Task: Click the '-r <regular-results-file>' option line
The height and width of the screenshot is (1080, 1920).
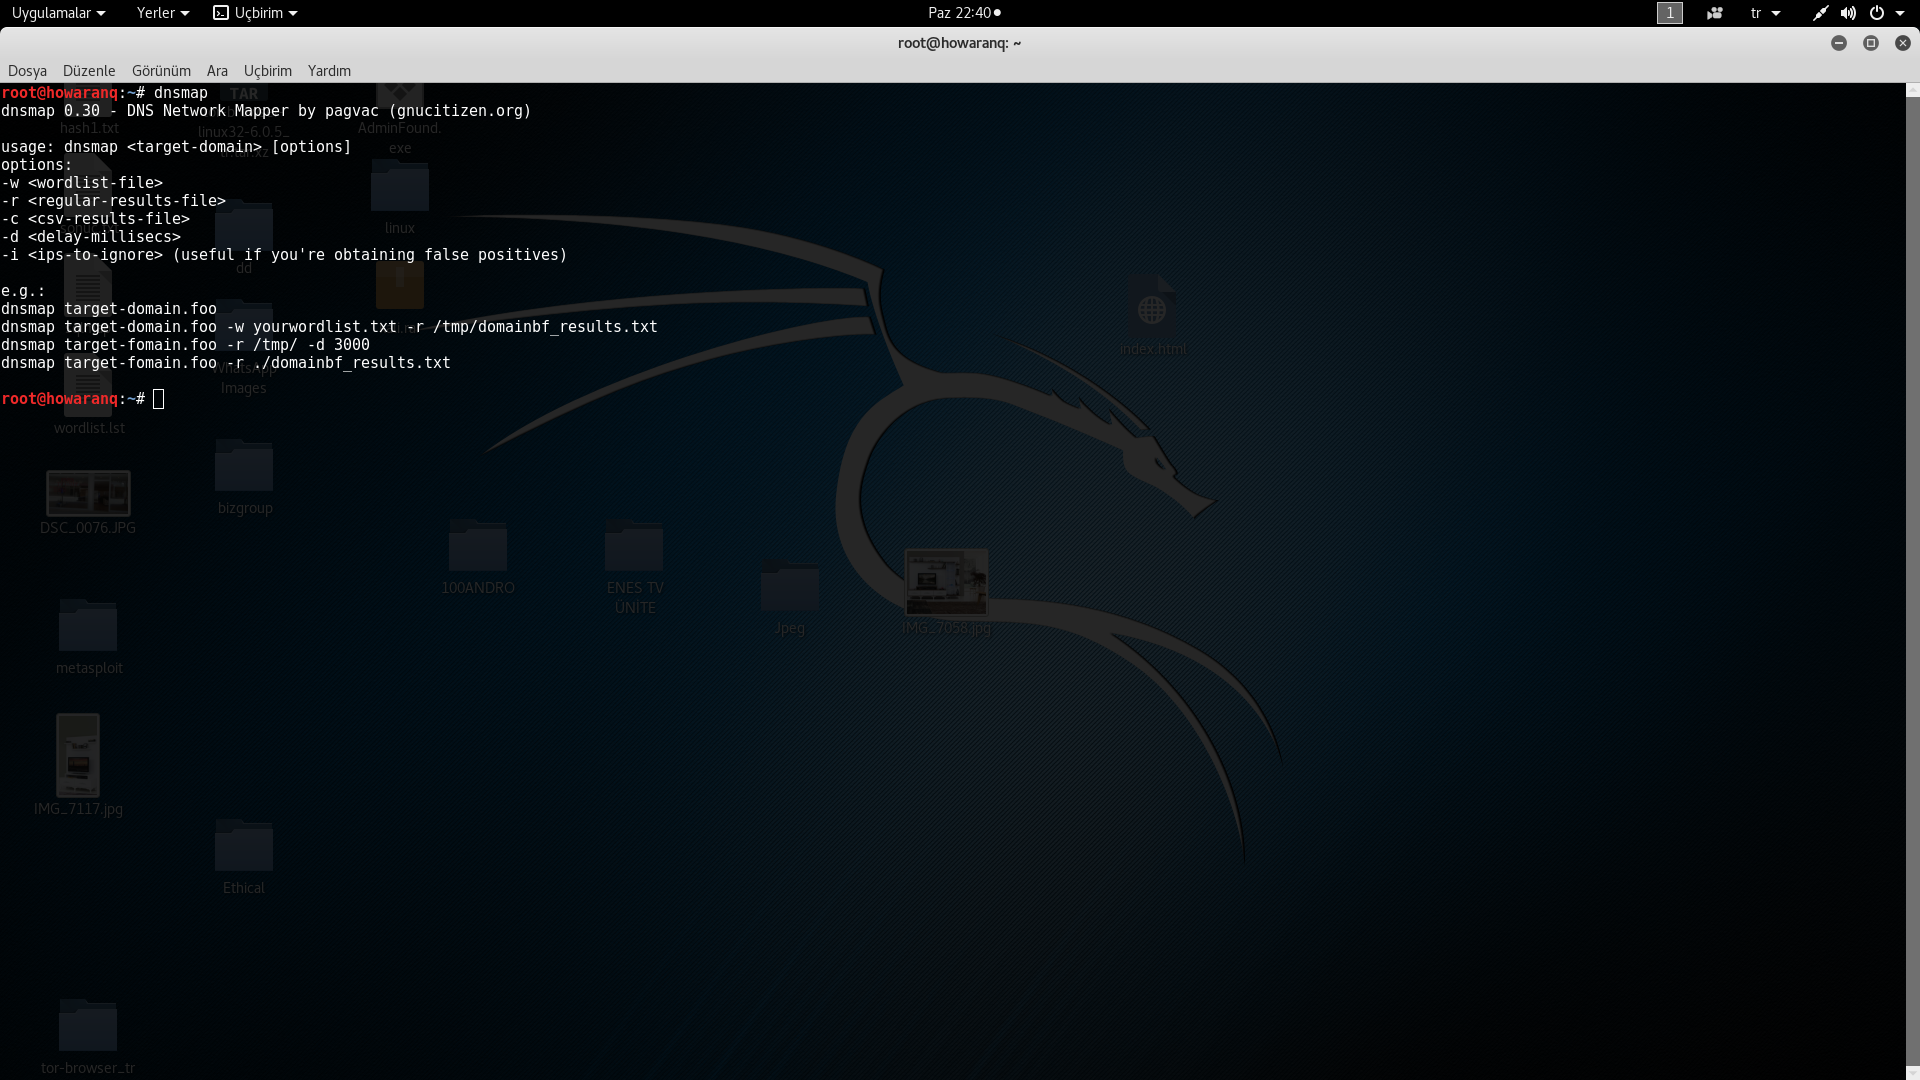Action: pyautogui.click(x=113, y=201)
